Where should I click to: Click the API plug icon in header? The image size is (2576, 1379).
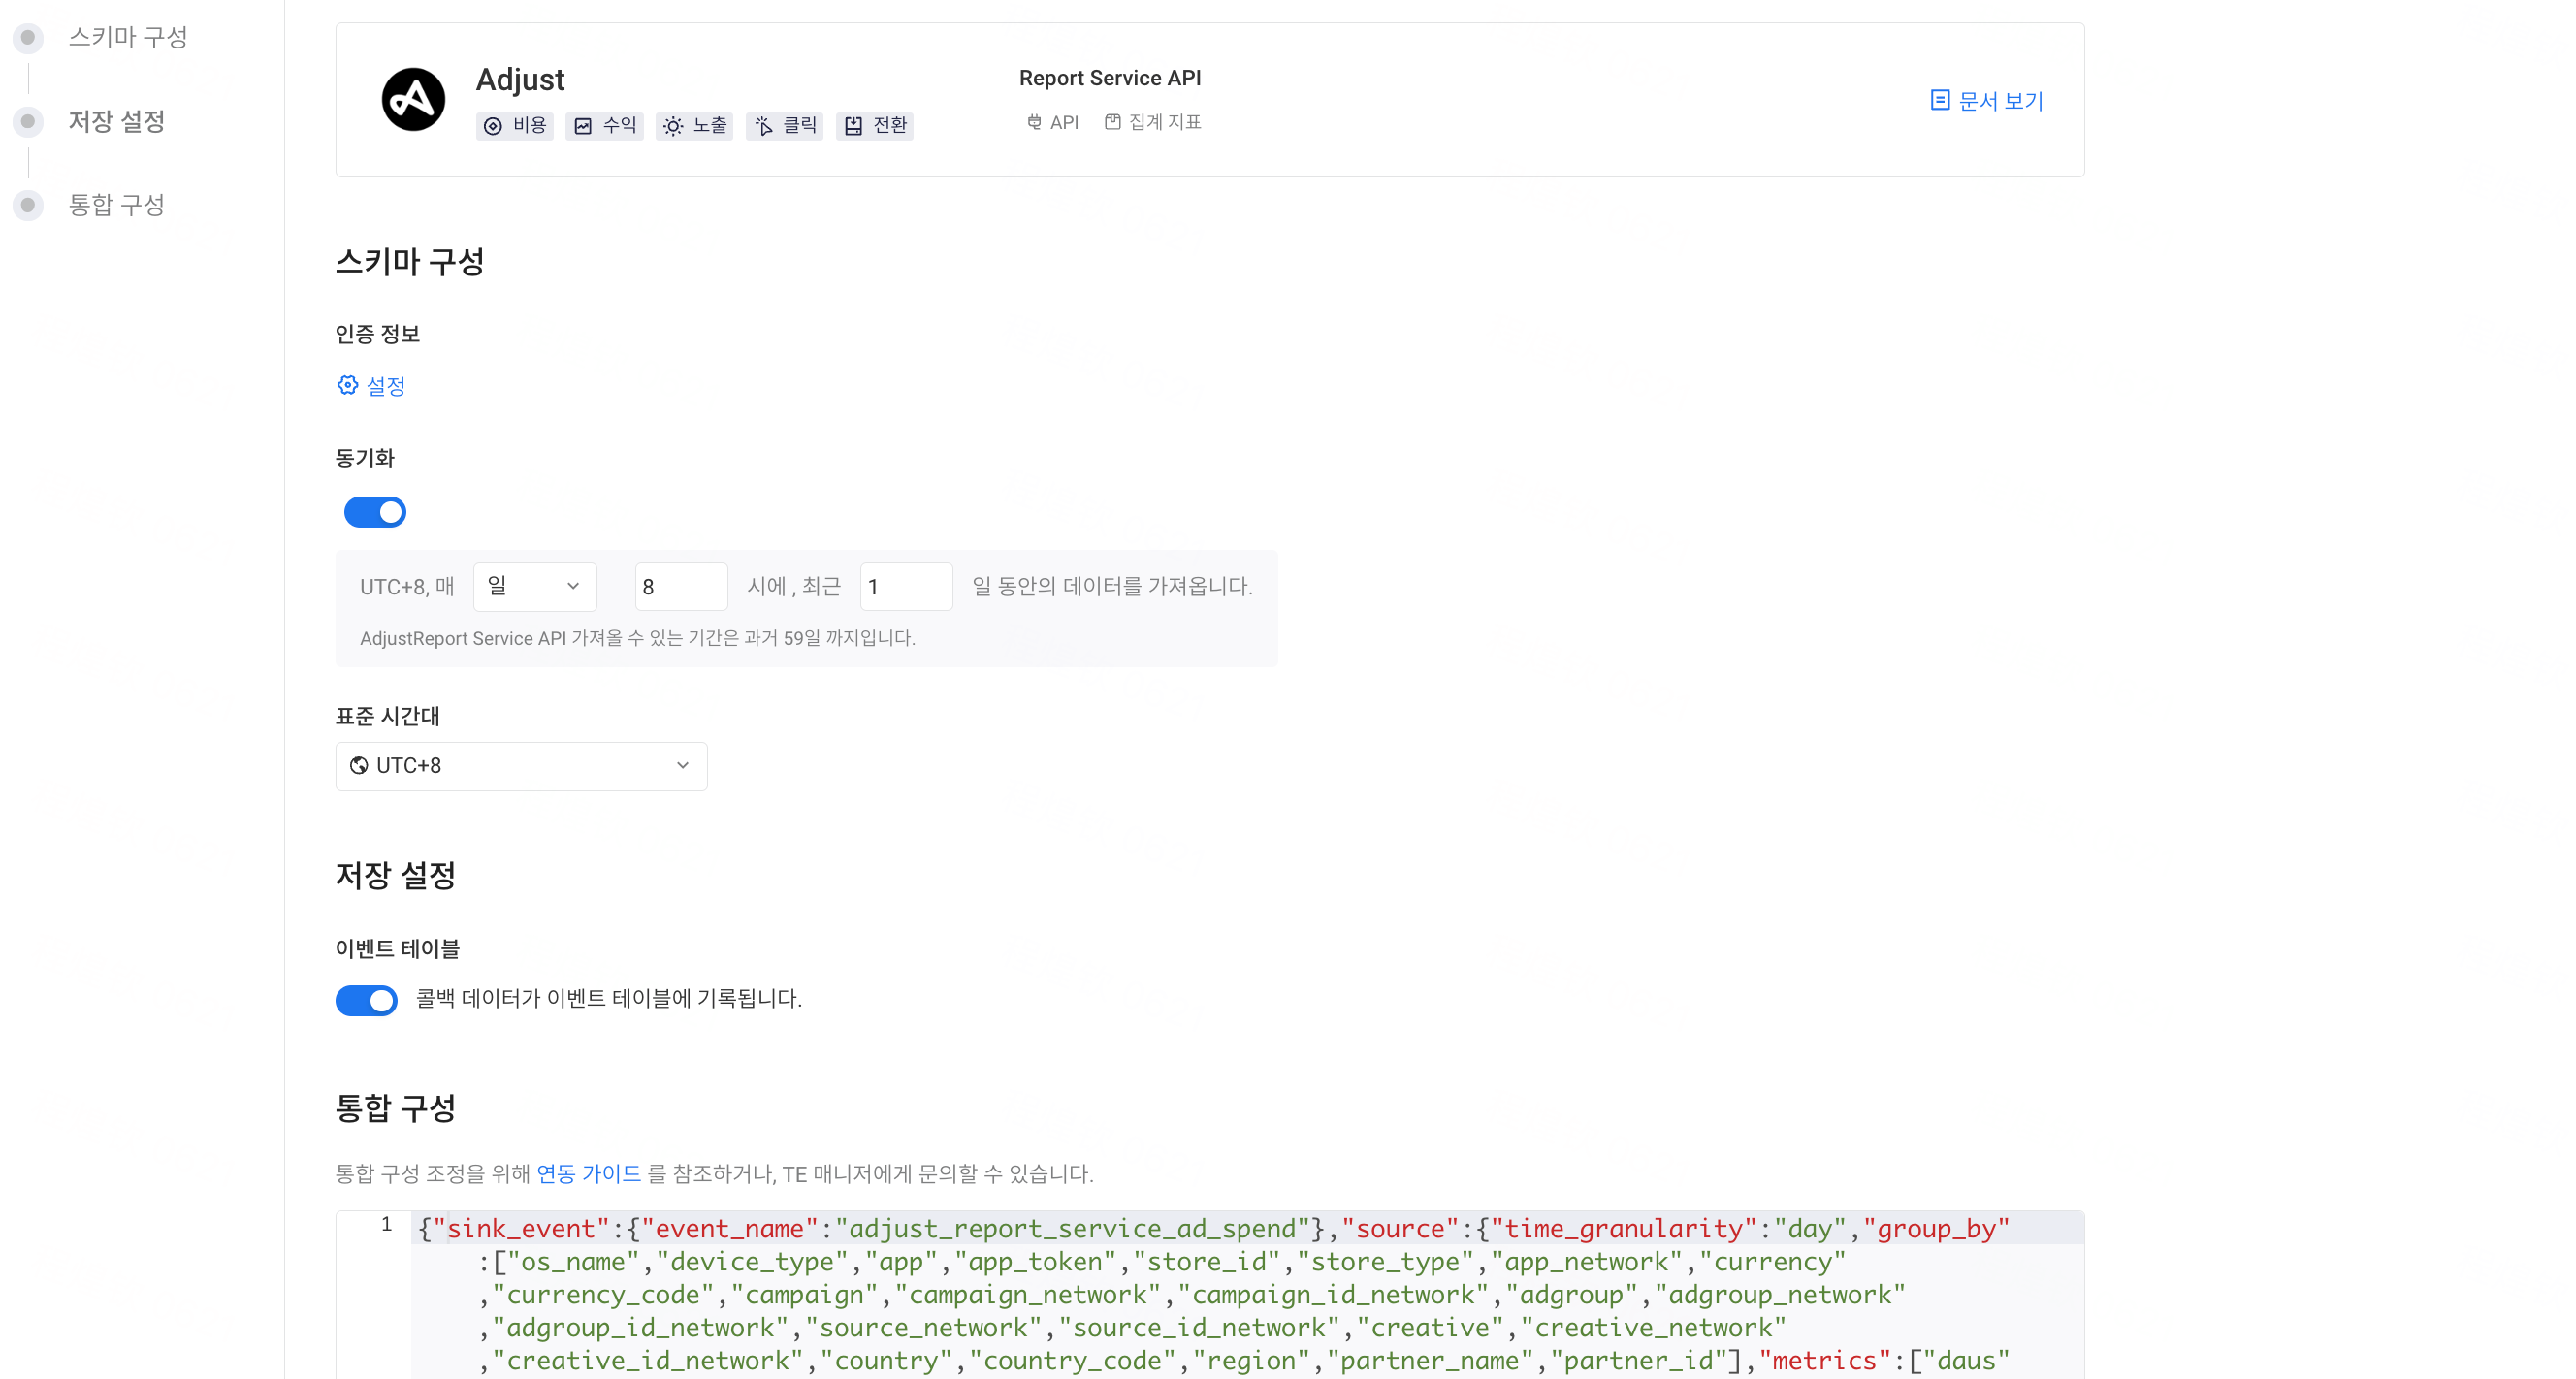[1035, 122]
